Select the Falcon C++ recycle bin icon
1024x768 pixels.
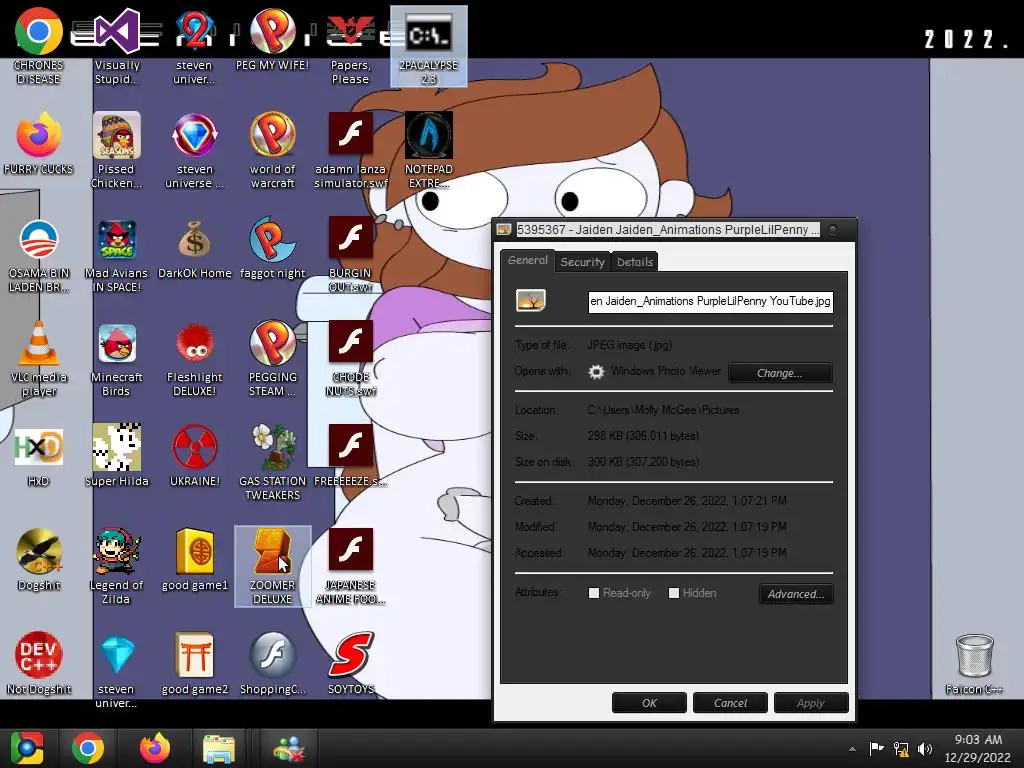[x=974, y=664]
